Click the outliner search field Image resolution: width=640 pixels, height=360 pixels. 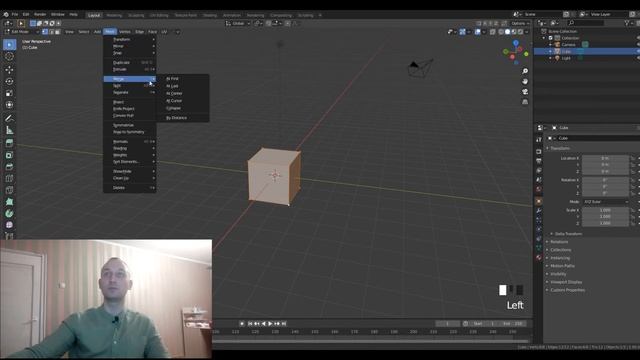tap(585, 23)
